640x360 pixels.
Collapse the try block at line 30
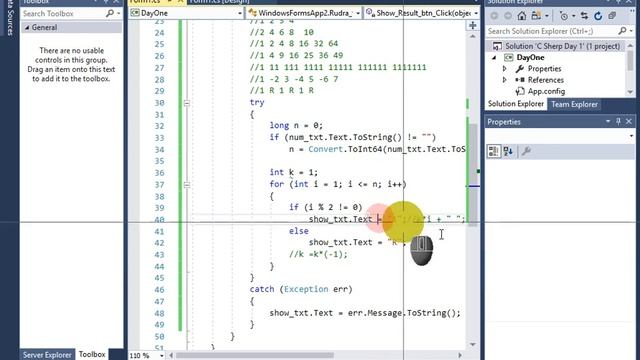click(187, 103)
